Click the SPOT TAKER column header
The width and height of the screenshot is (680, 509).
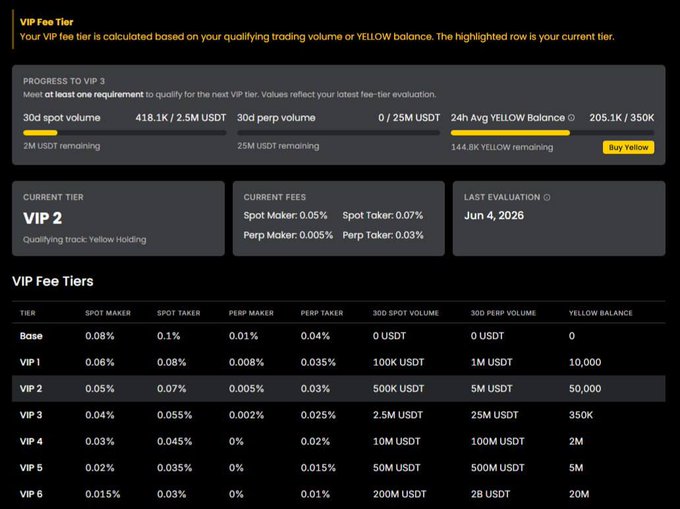179,313
